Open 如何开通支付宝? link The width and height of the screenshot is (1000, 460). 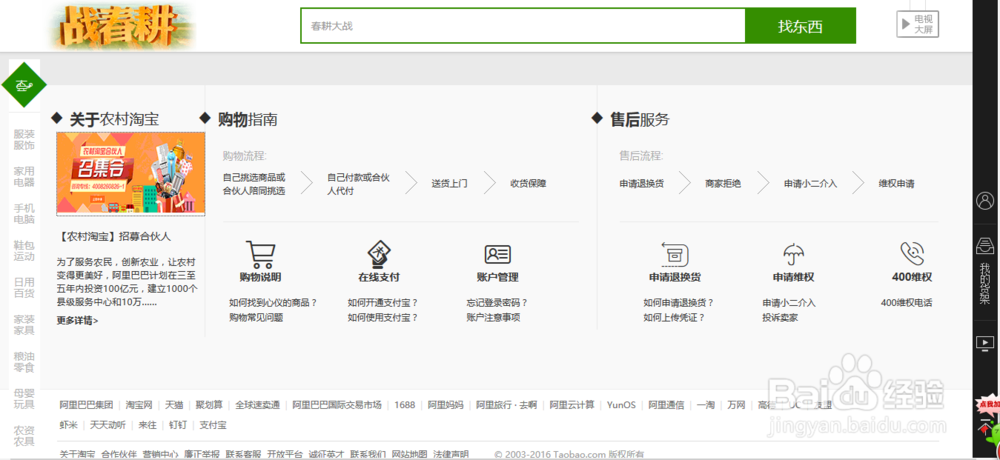tap(383, 302)
